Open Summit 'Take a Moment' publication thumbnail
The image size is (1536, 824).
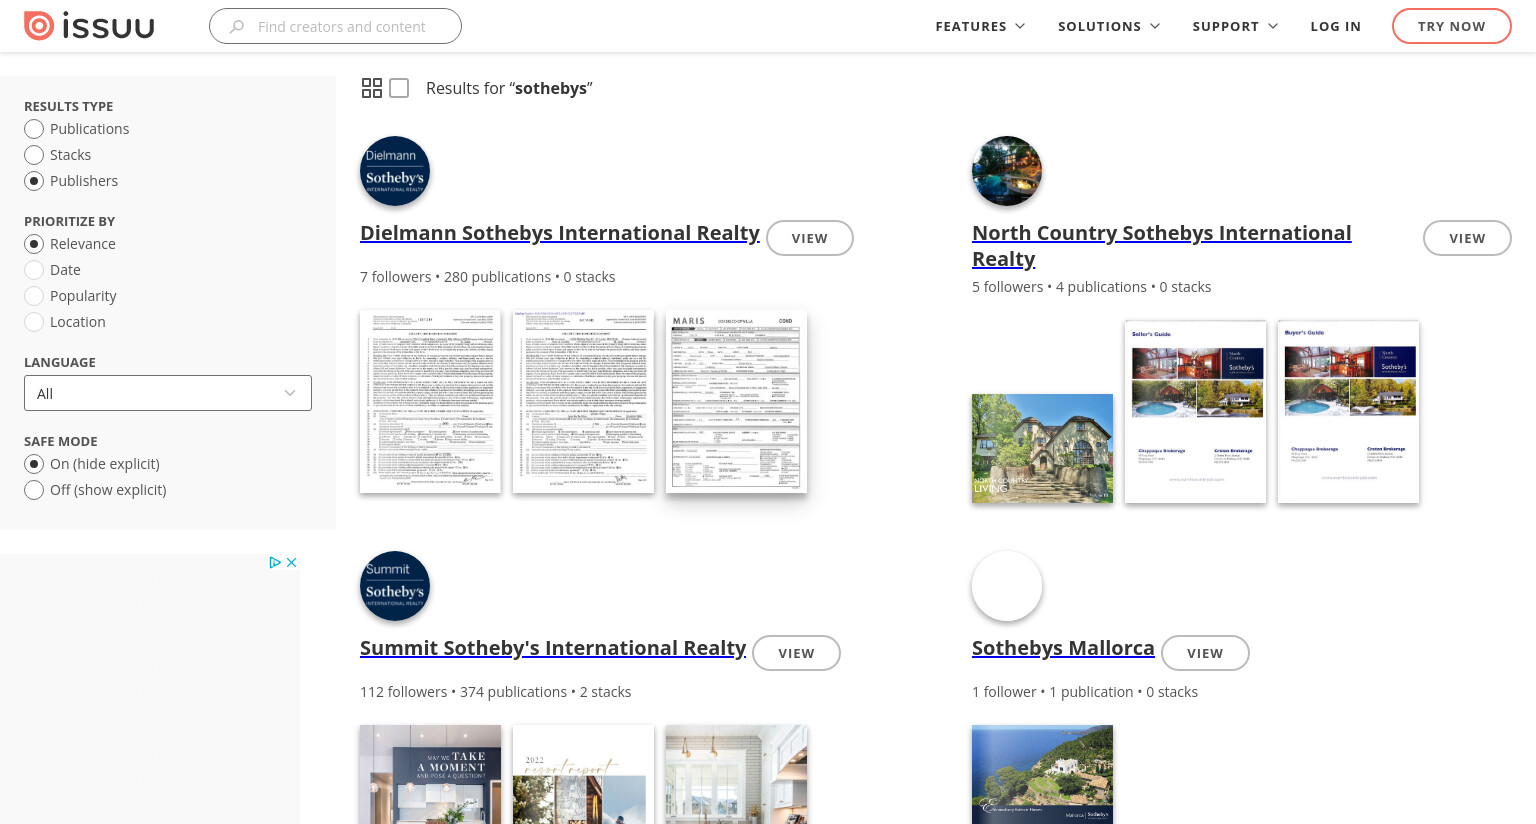430,774
